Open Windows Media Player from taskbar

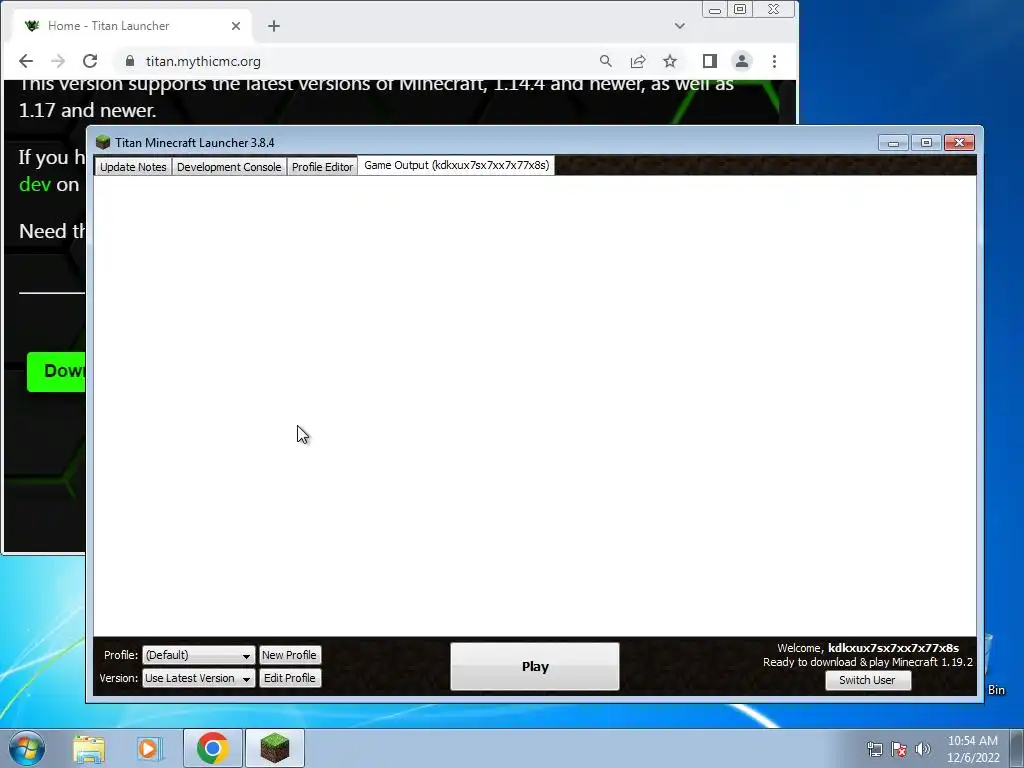click(149, 748)
